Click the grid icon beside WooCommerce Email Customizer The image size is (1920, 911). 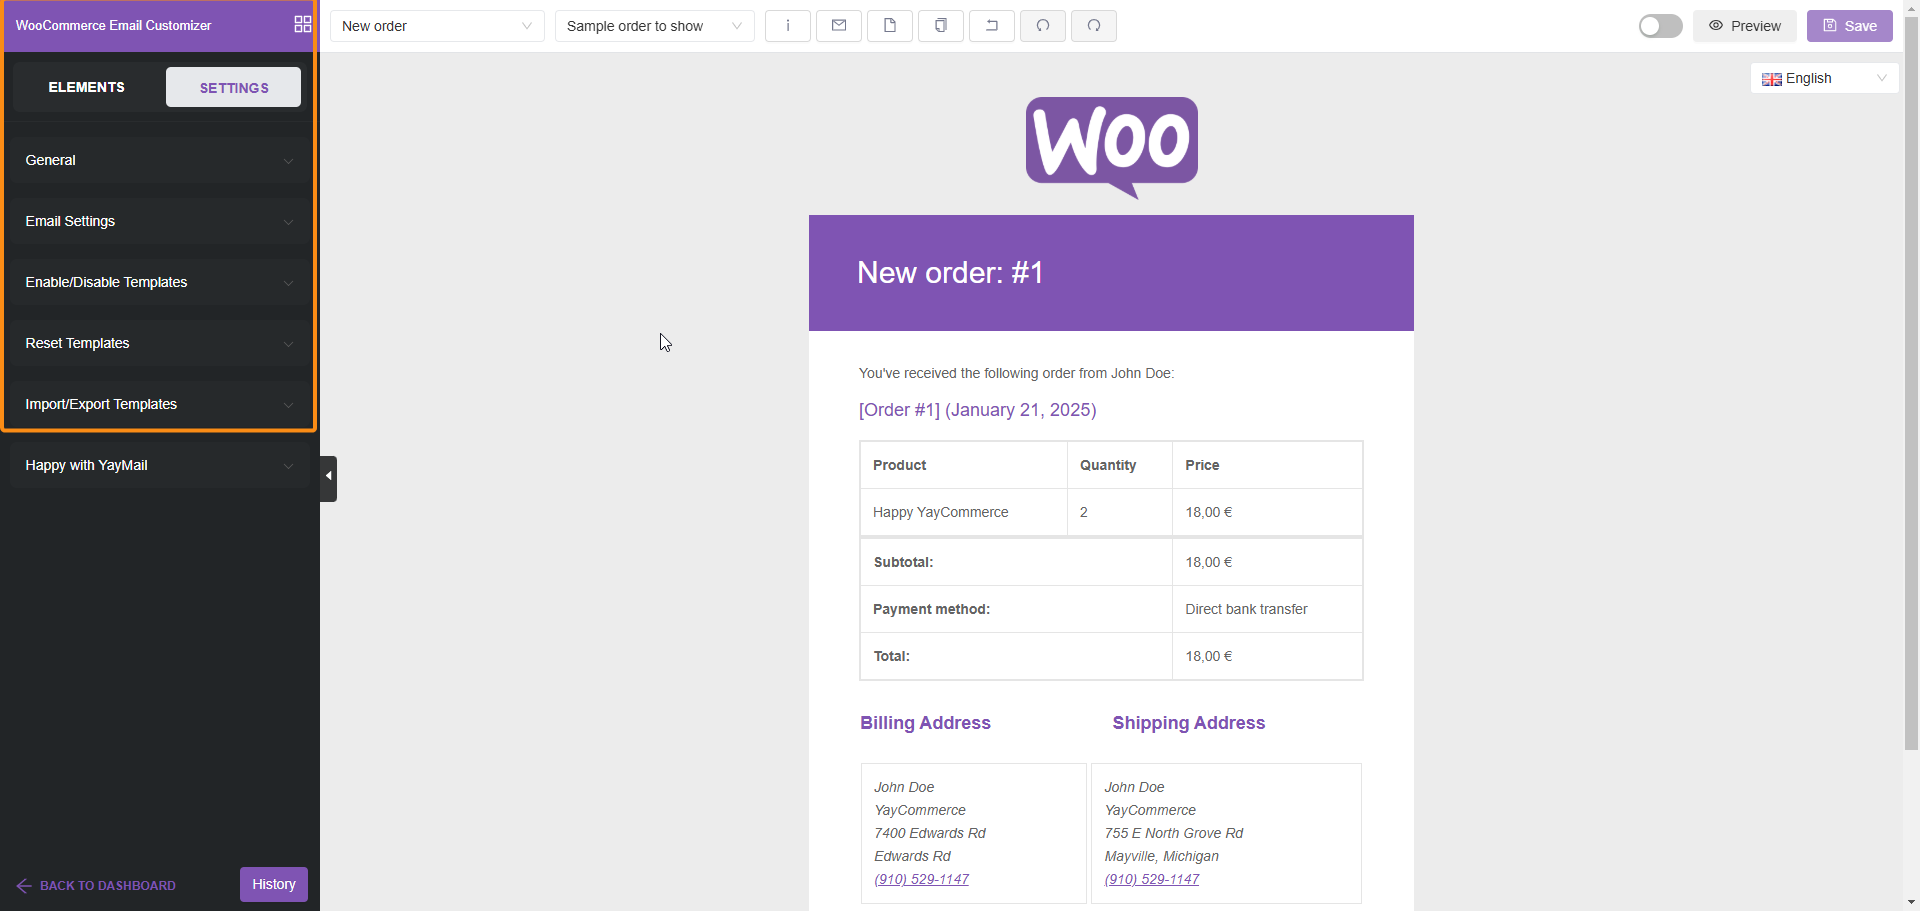point(302,25)
